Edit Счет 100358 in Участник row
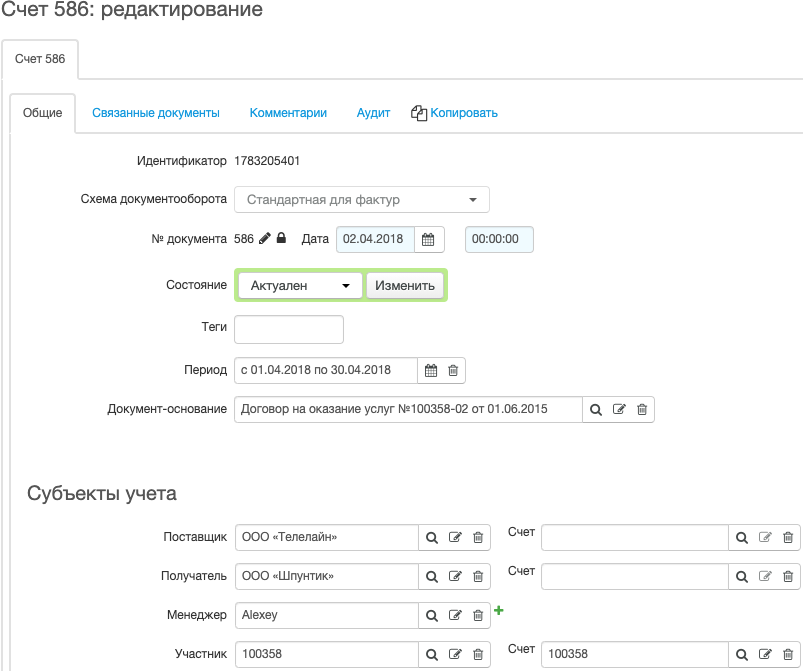This screenshot has width=803, height=671. coord(765,654)
